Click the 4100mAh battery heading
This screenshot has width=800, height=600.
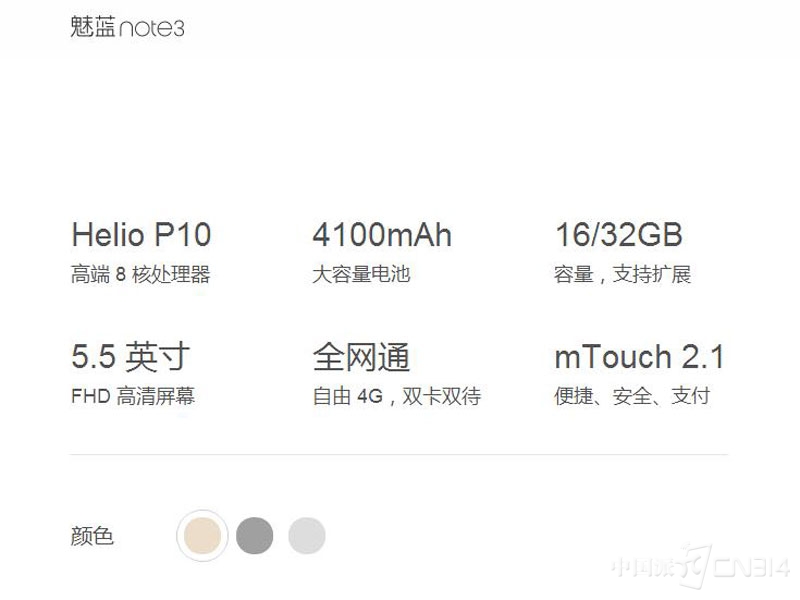(382, 235)
